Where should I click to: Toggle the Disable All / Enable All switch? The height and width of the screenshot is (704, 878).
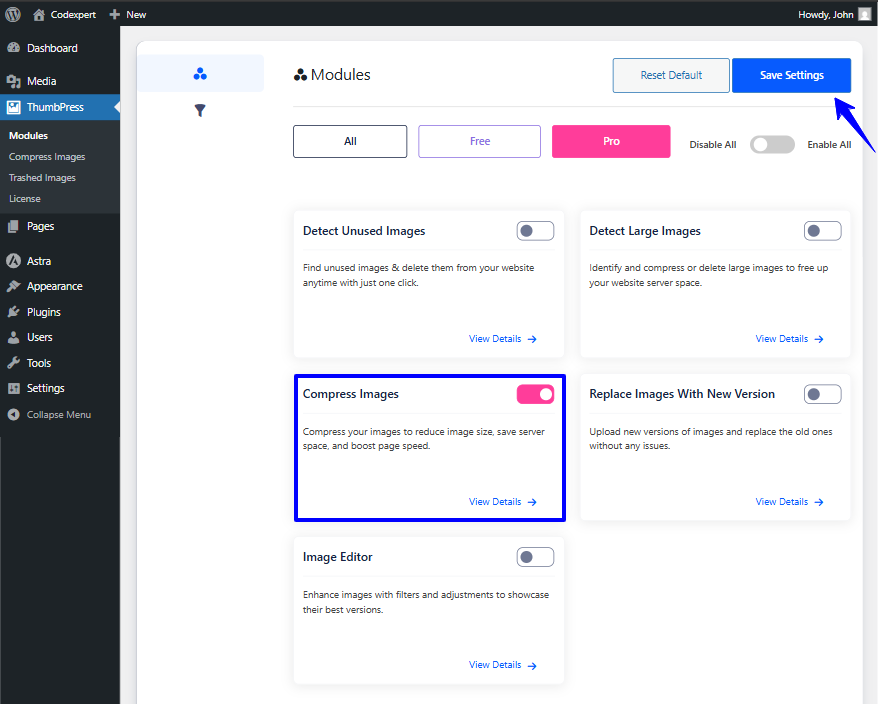tap(772, 144)
